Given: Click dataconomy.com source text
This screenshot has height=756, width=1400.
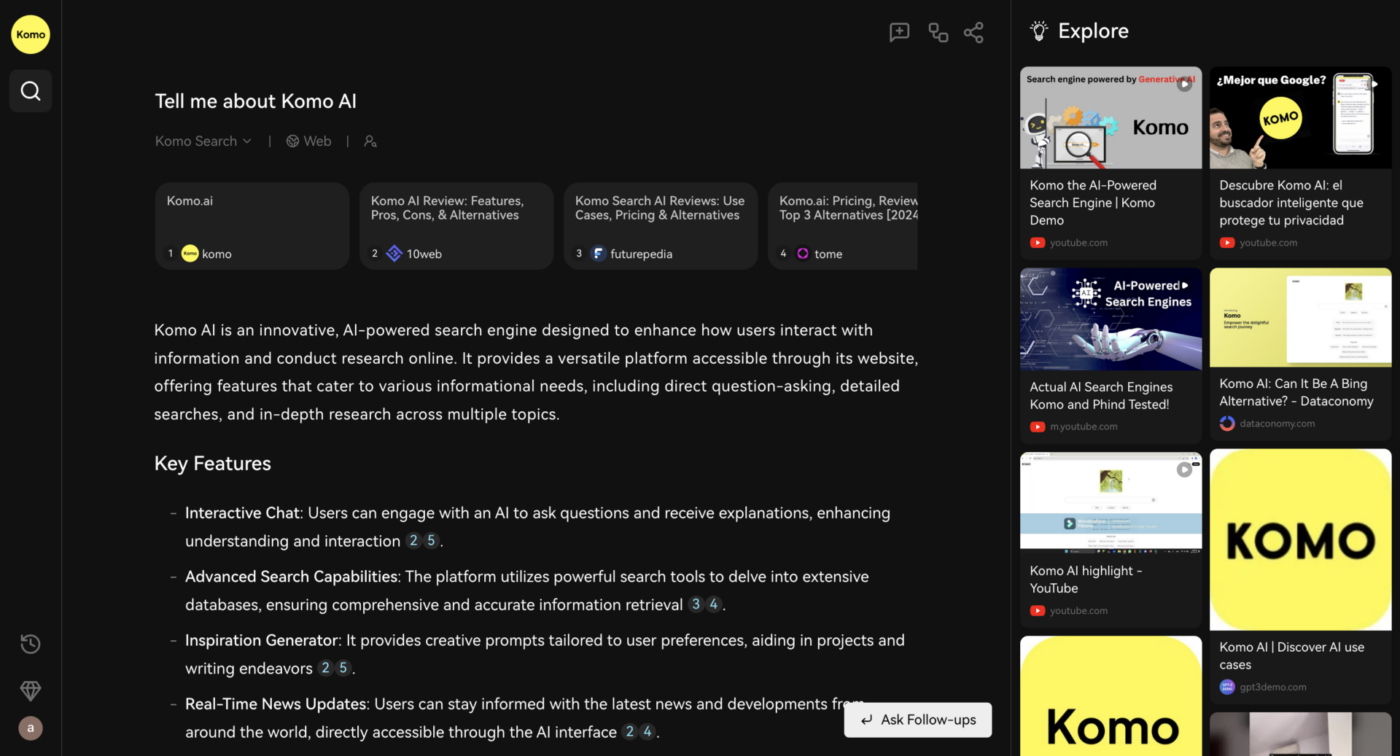Looking at the screenshot, I should [x=1277, y=424].
